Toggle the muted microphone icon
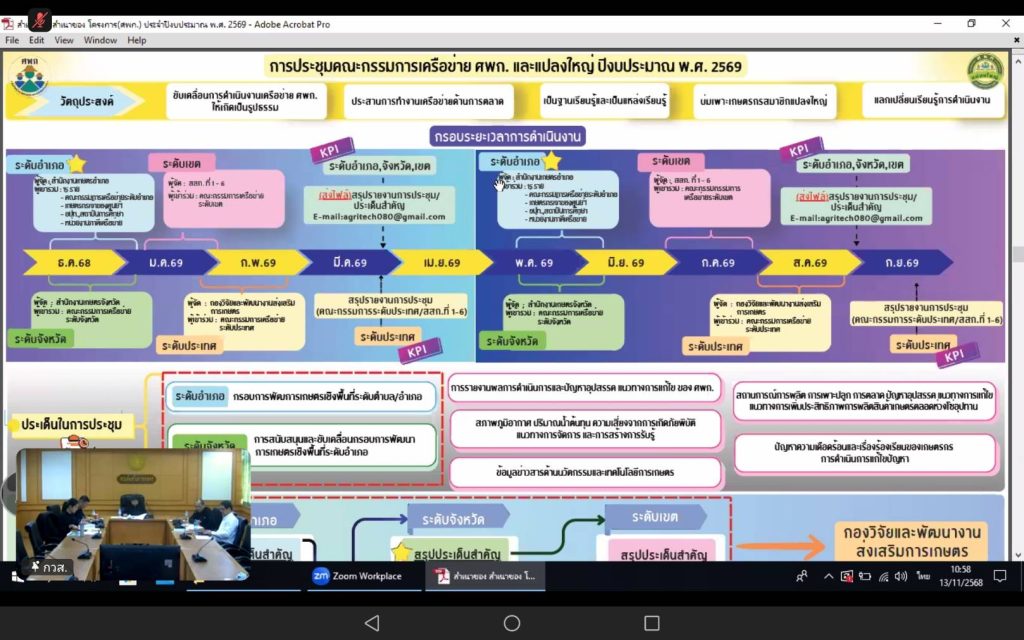This screenshot has width=1024, height=640. click(40, 19)
